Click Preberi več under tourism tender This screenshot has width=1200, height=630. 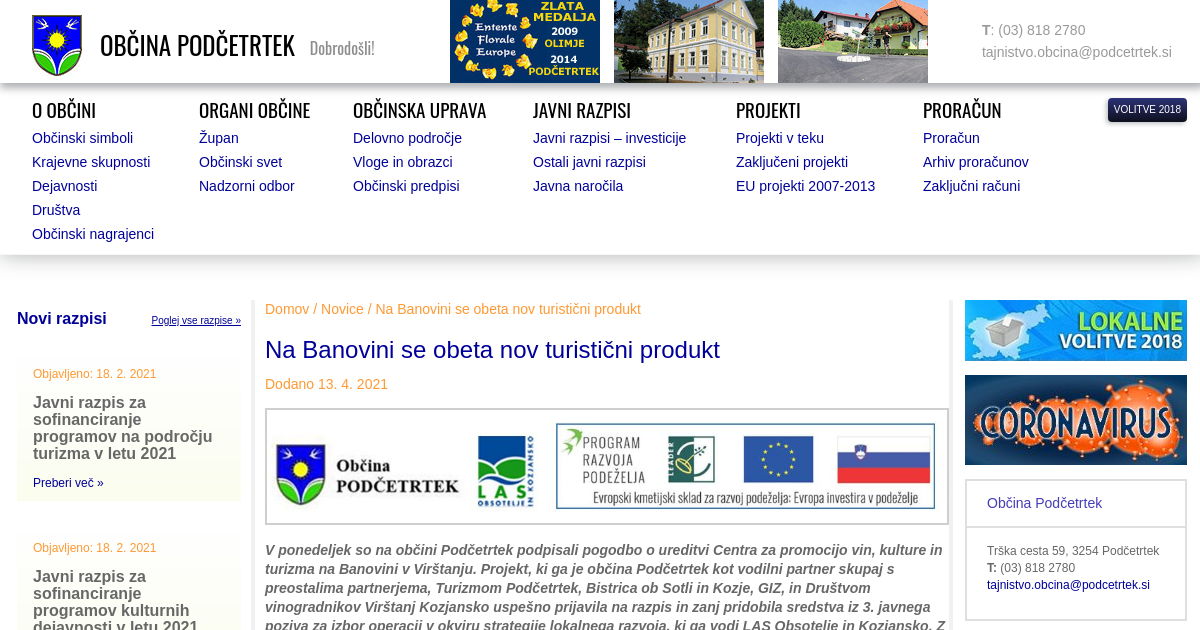click(x=68, y=483)
